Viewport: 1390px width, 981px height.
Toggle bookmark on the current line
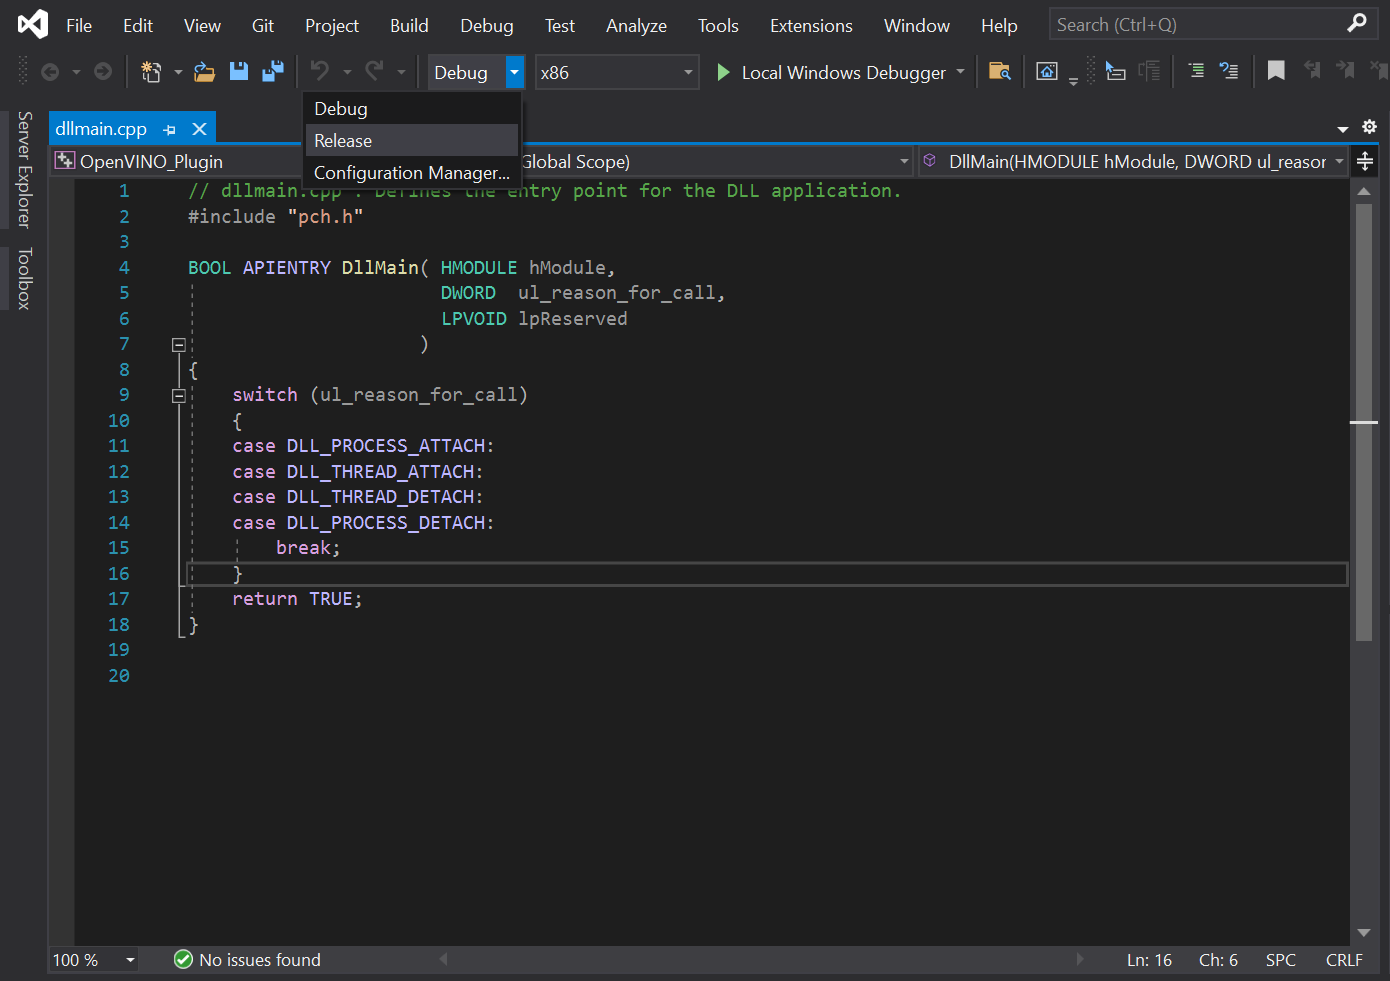point(1276,72)
